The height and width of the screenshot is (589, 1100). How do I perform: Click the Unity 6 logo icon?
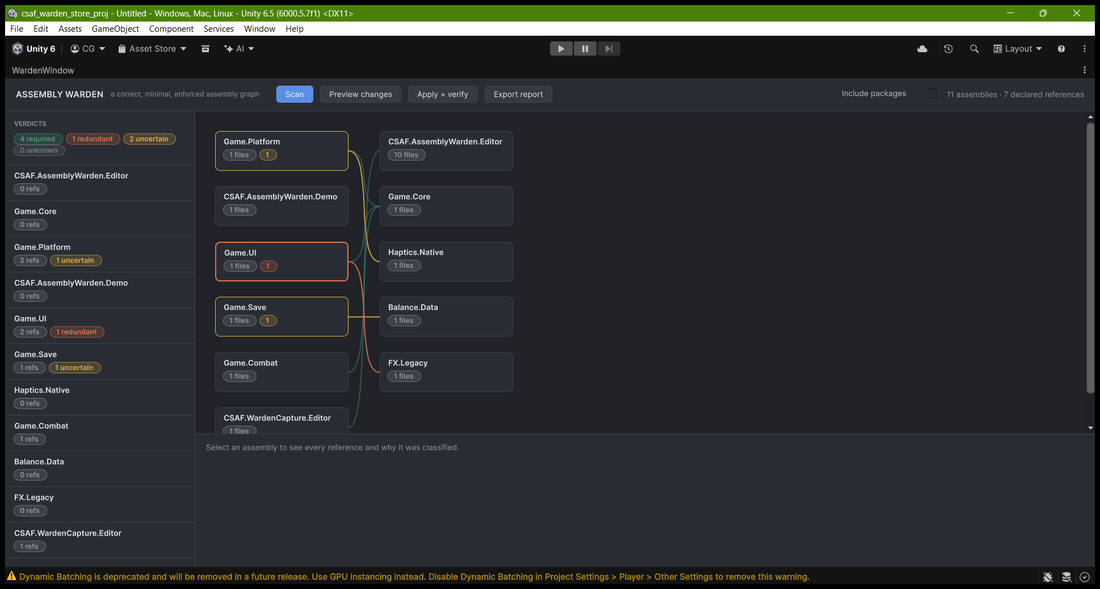pos(18,48)
